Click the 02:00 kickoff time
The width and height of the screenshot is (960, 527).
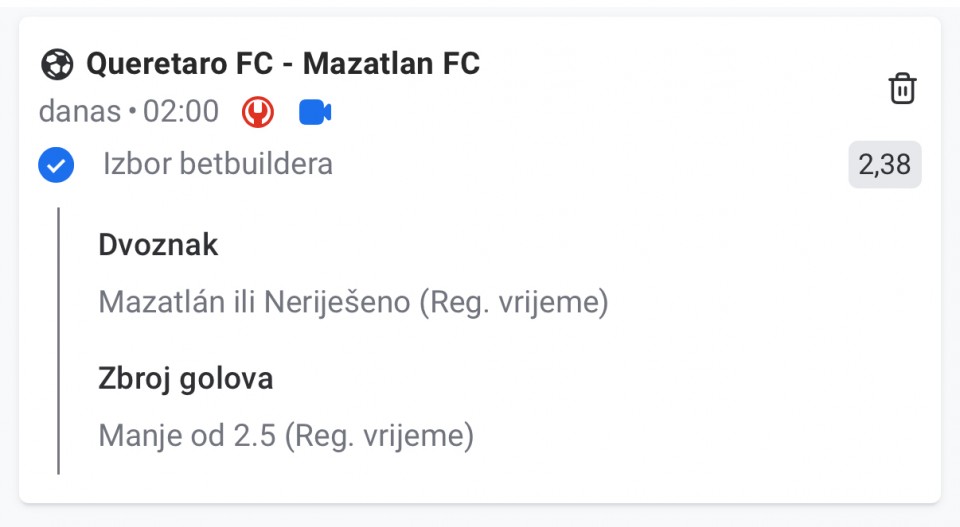pos(181,112)
